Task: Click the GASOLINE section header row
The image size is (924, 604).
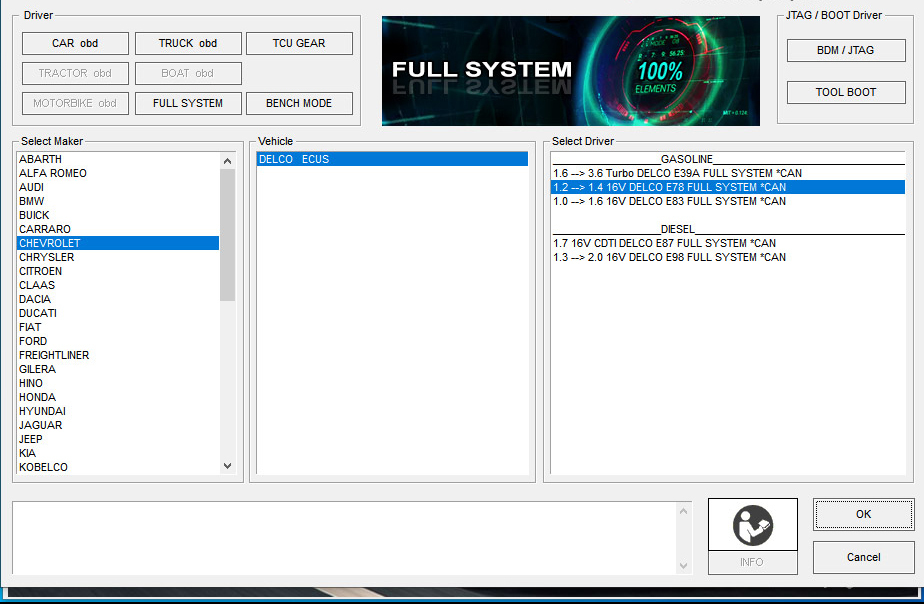Action: 728,159
